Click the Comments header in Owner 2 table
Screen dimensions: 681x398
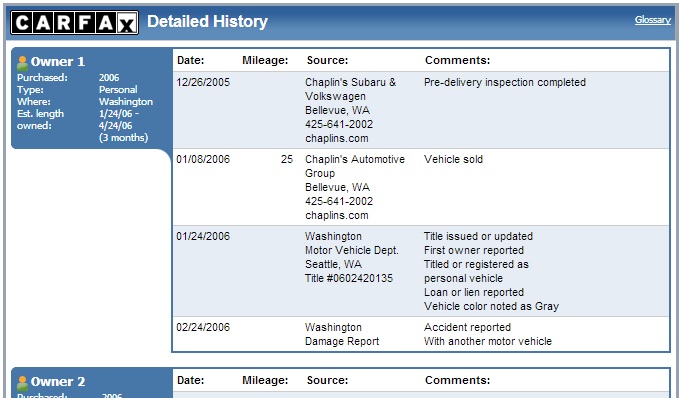457,380
